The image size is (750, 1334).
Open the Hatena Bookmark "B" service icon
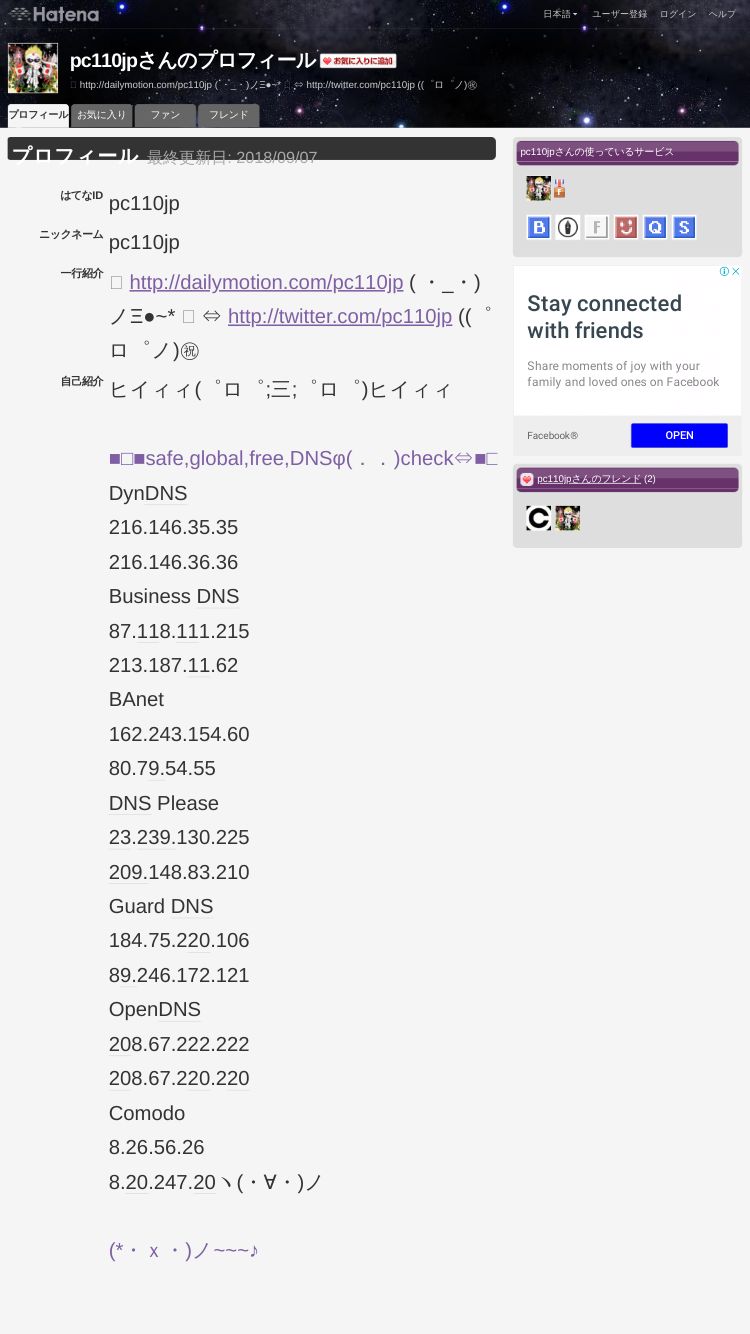tap(539, 227)
